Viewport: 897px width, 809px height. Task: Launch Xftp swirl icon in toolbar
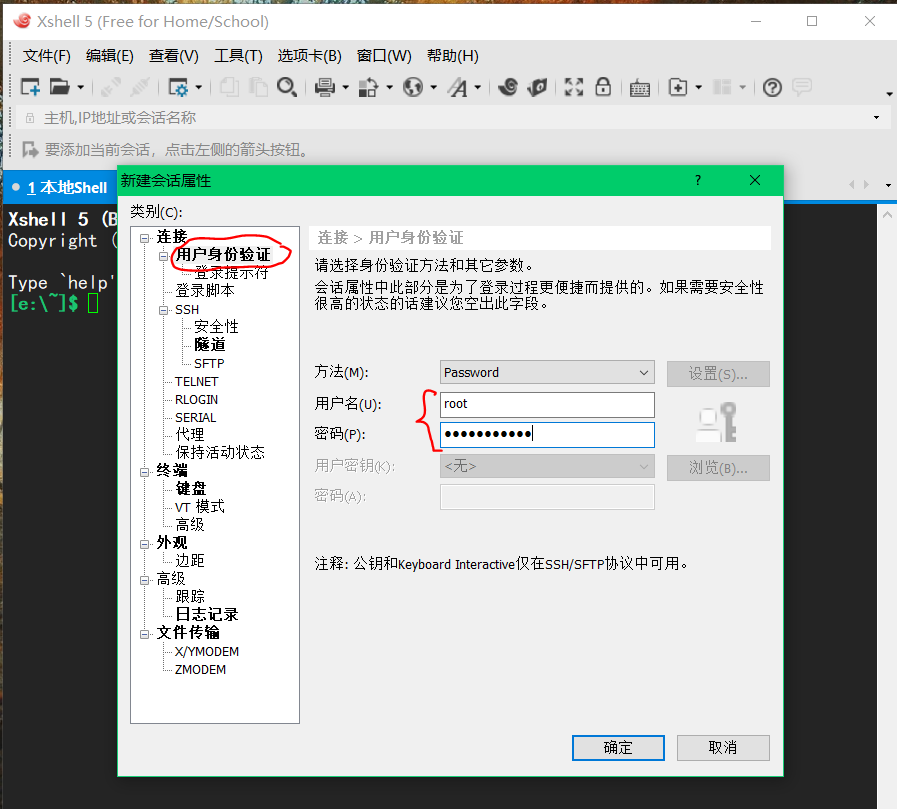[508, 87]
